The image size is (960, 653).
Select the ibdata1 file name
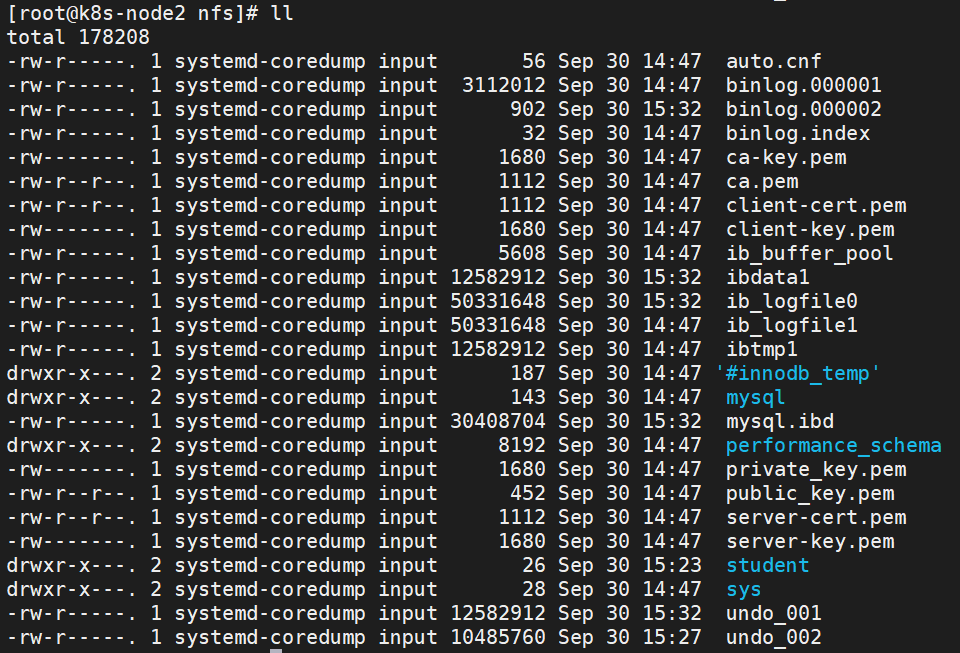(x=767, y=278)
